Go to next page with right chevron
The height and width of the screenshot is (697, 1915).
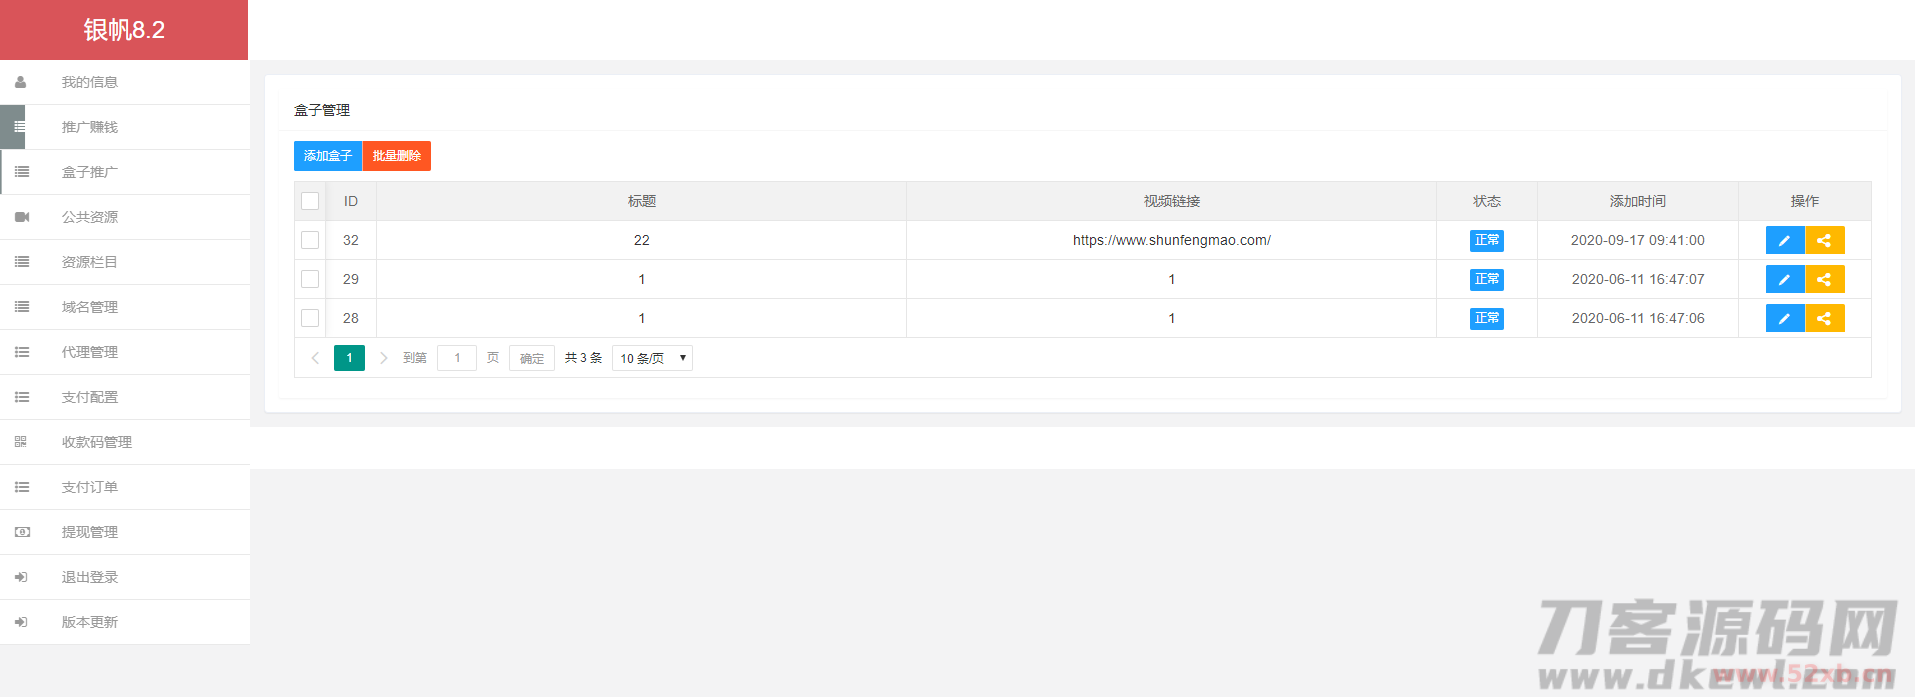pyautogui.click(x=383, y=358)
